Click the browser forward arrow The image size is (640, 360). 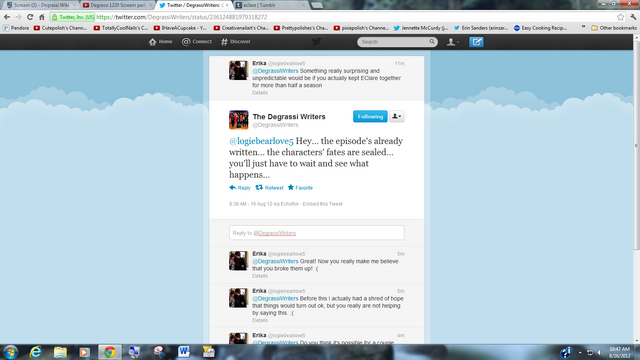(18, 17)
